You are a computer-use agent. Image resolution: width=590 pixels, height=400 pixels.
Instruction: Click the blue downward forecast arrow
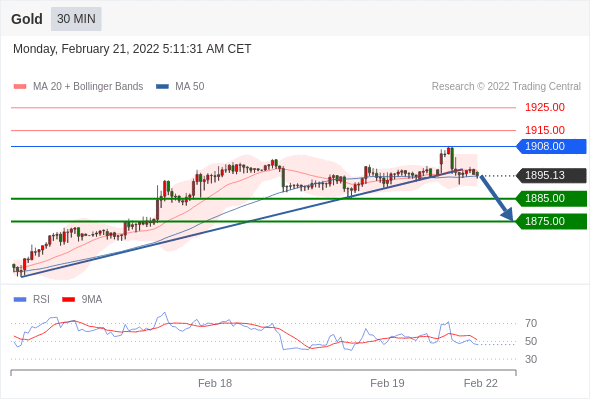coord(496,198)
